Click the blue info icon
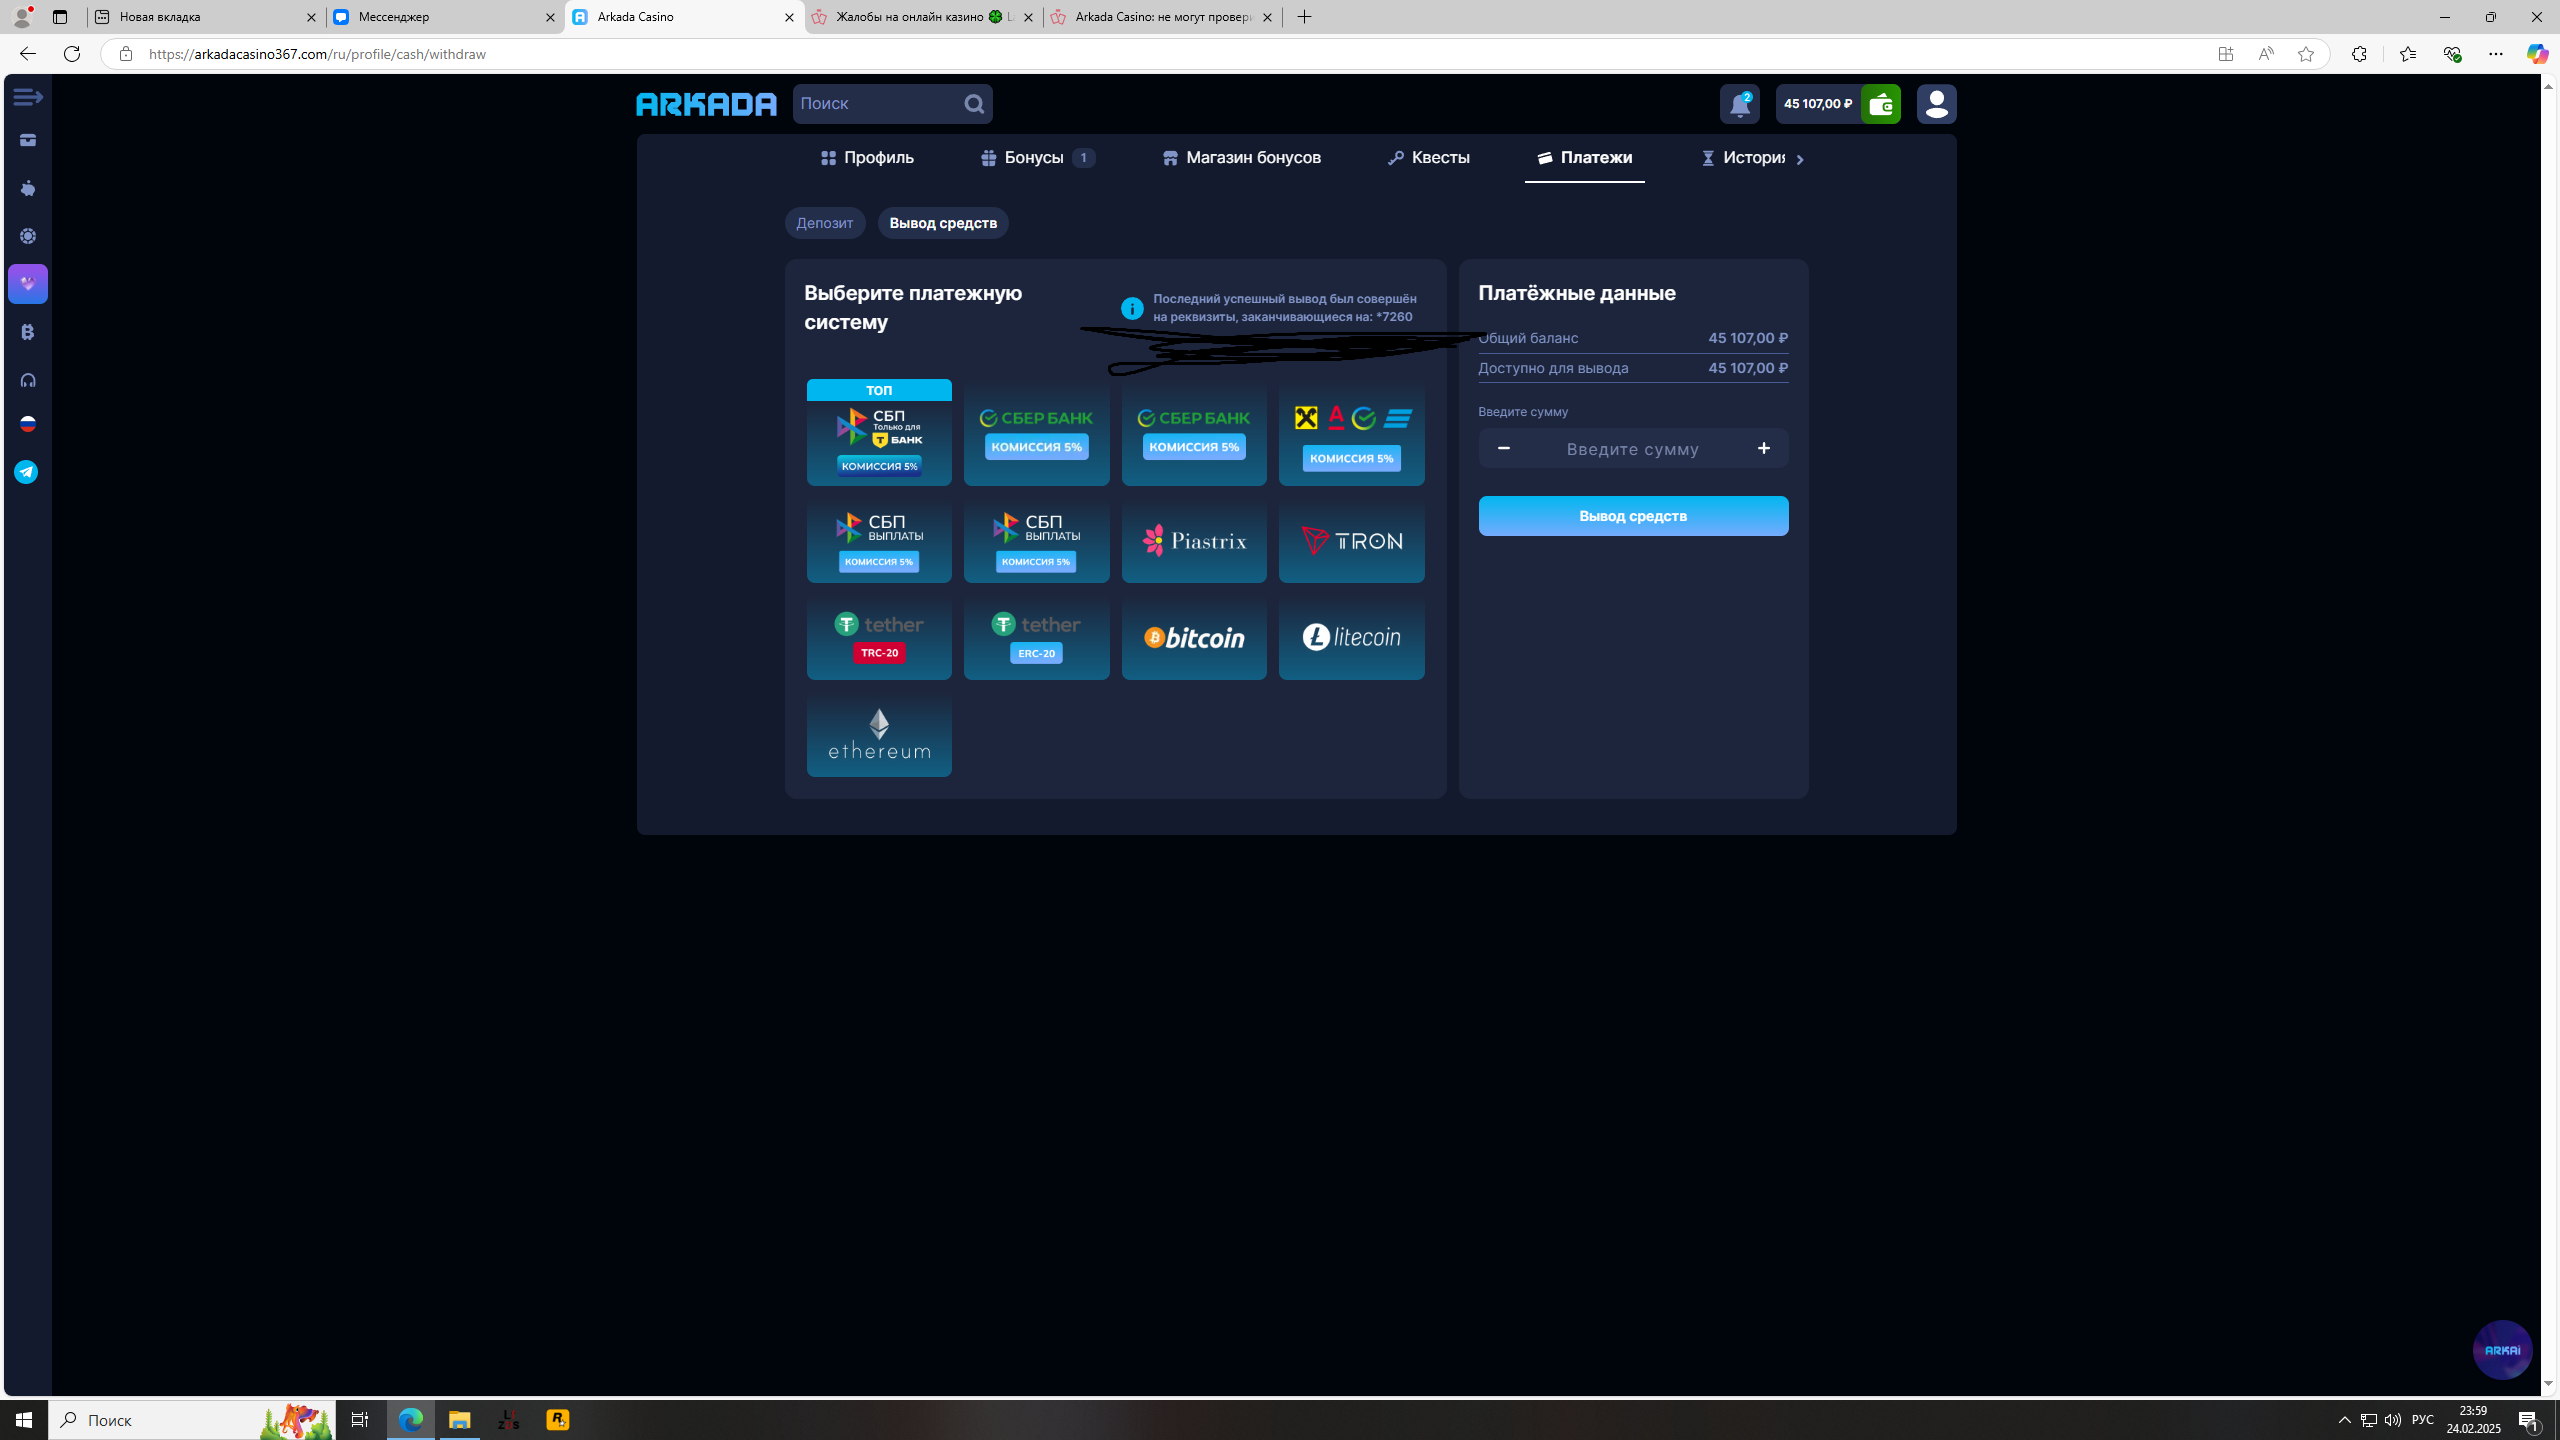 coord(1132,308)
